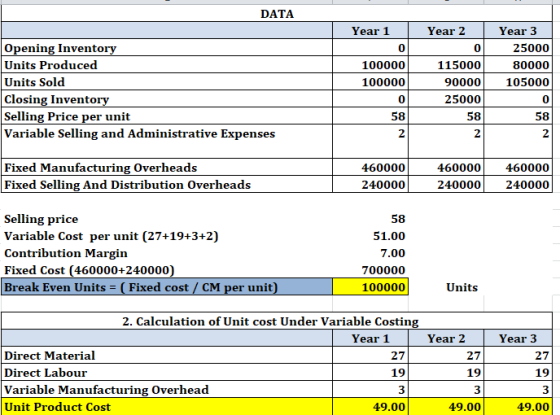Screen dimensions: 560x415
Task: Select Year 3 header in Variable Costing table
Action: click(x=518, y=338)
